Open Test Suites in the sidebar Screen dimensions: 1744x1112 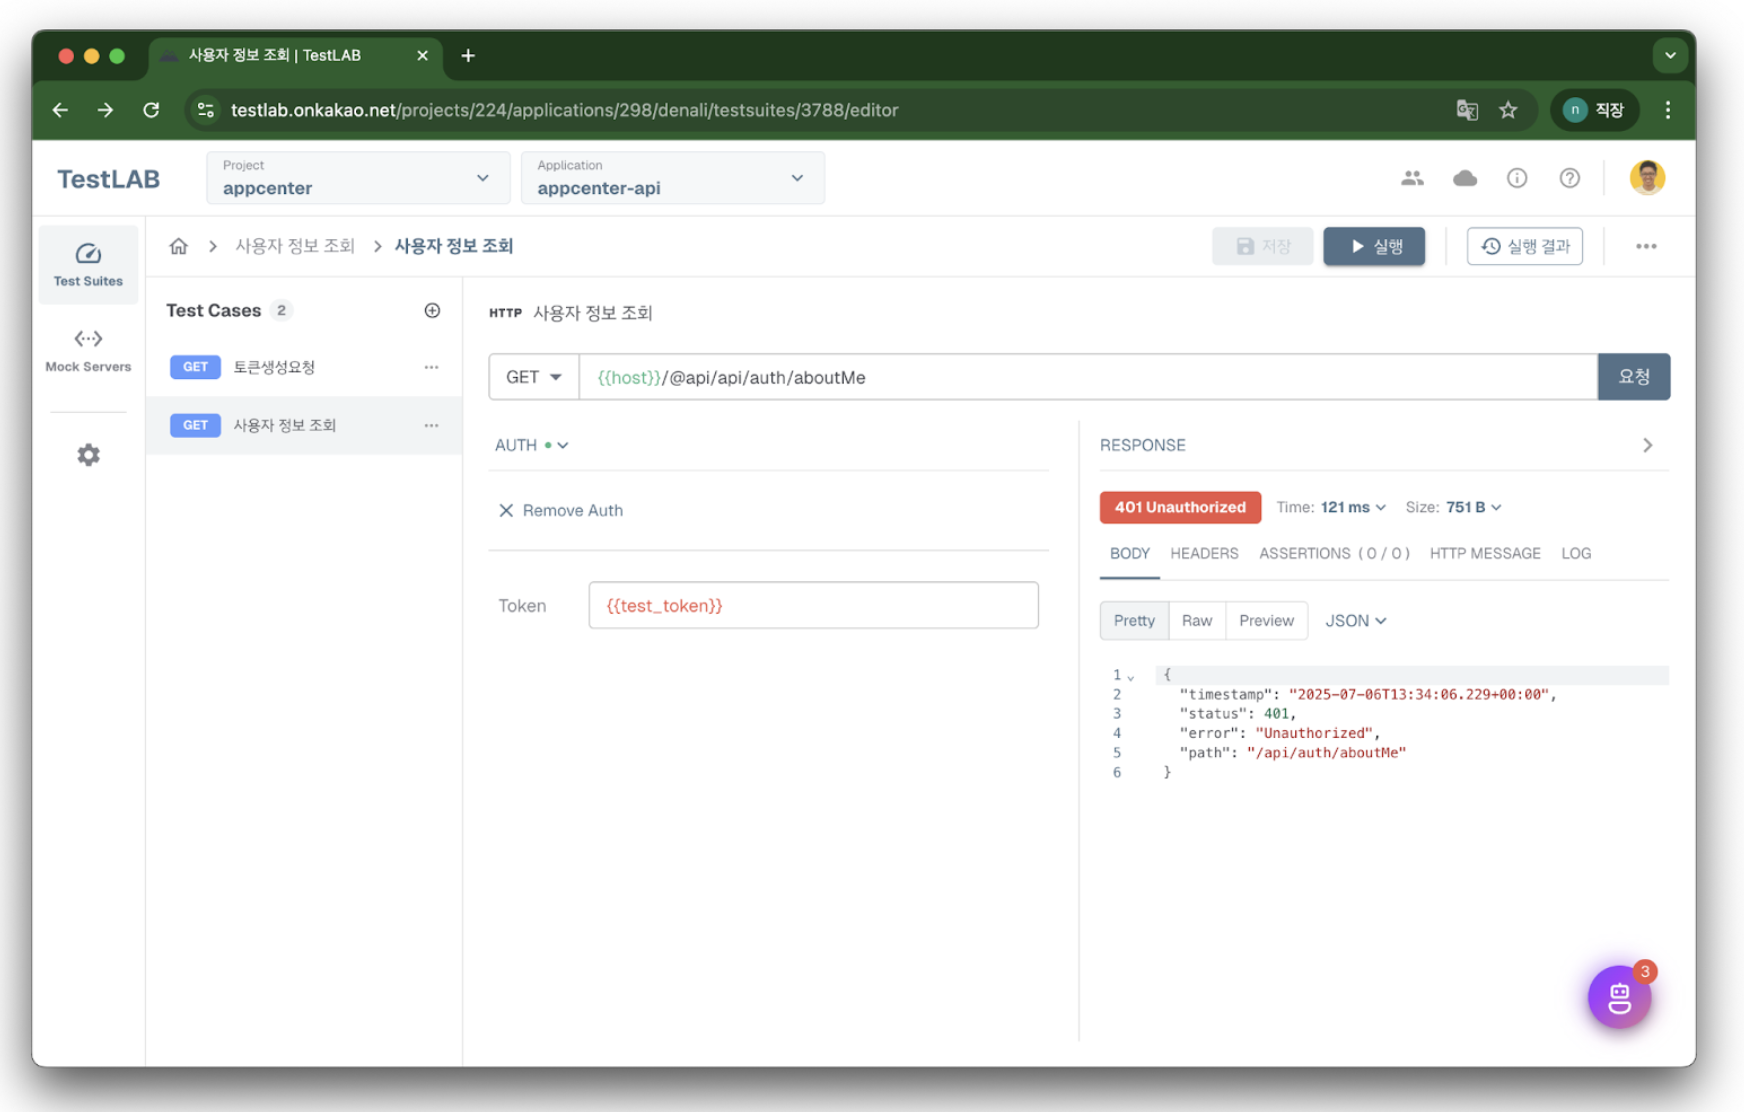pyautogui.click(x=88, y=264)
